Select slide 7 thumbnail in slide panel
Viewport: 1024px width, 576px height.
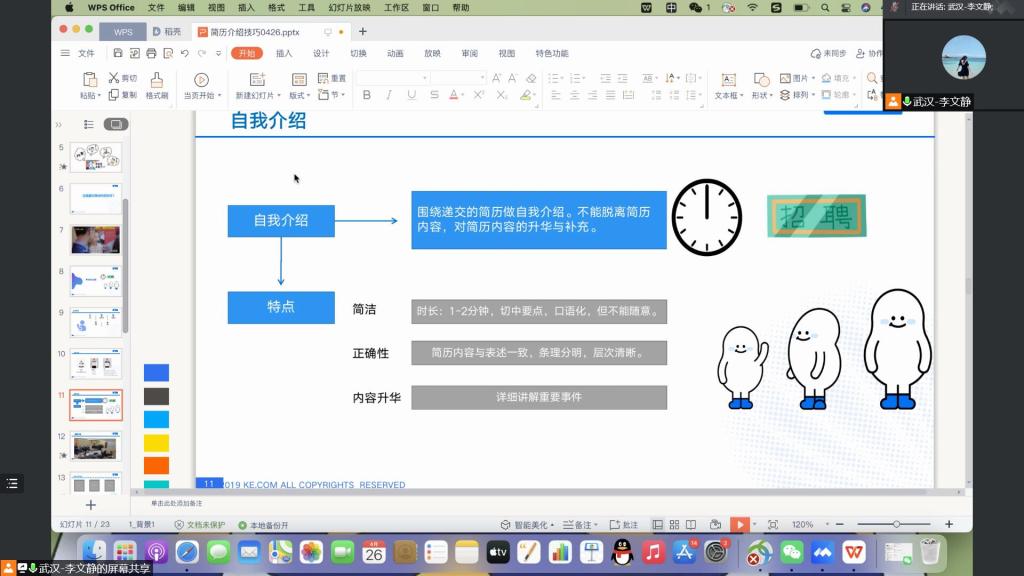95,240
